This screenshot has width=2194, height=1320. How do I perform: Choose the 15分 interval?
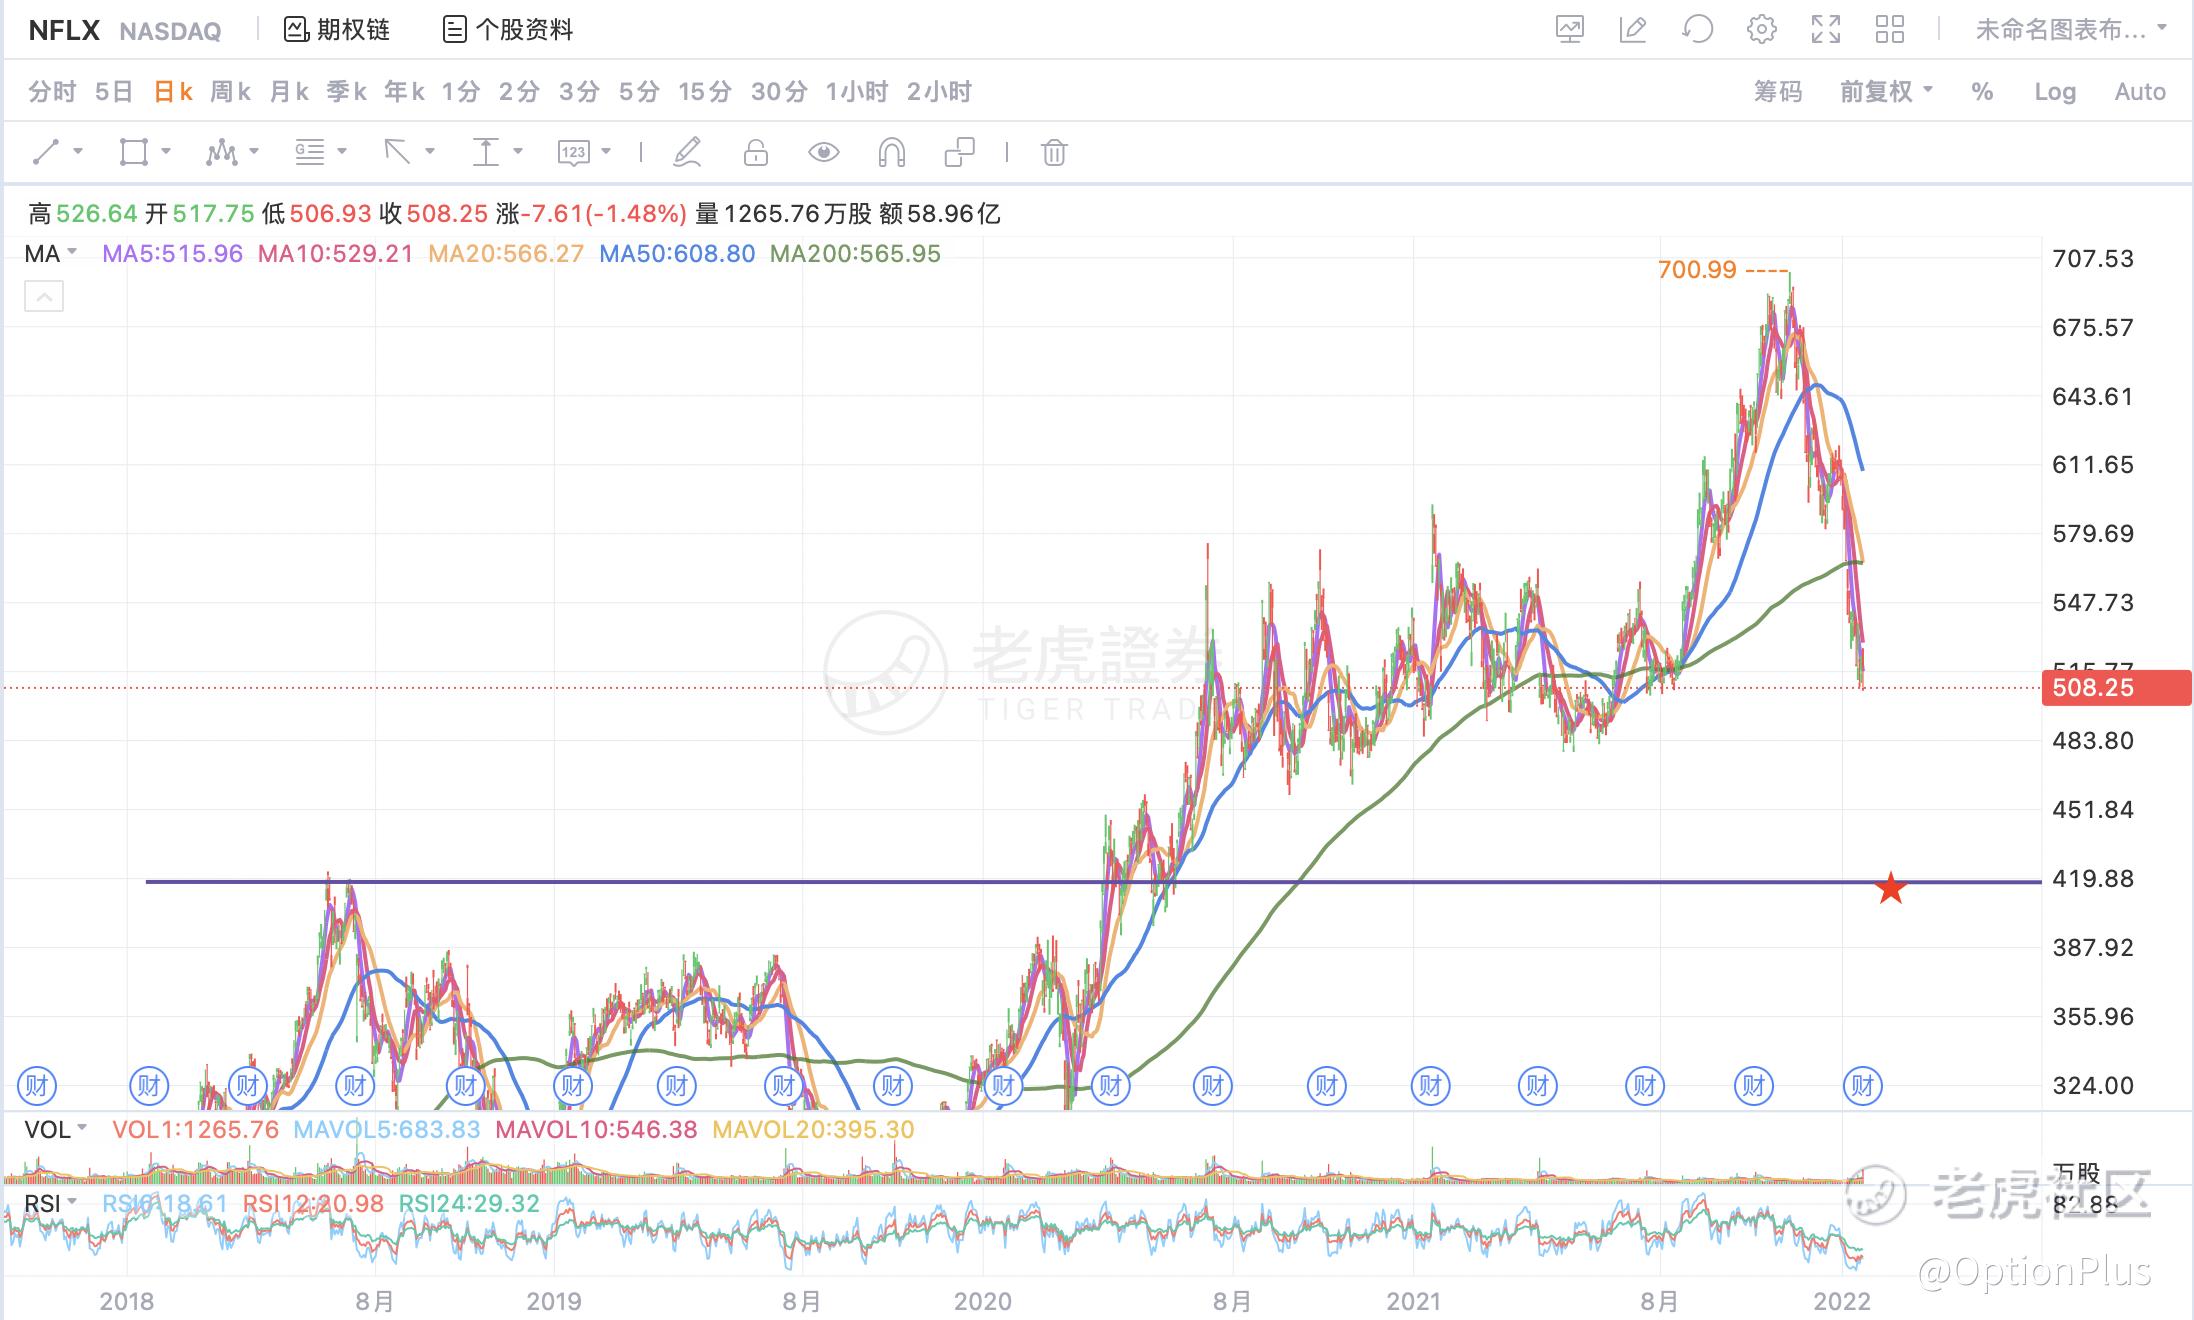pos(705,92)
